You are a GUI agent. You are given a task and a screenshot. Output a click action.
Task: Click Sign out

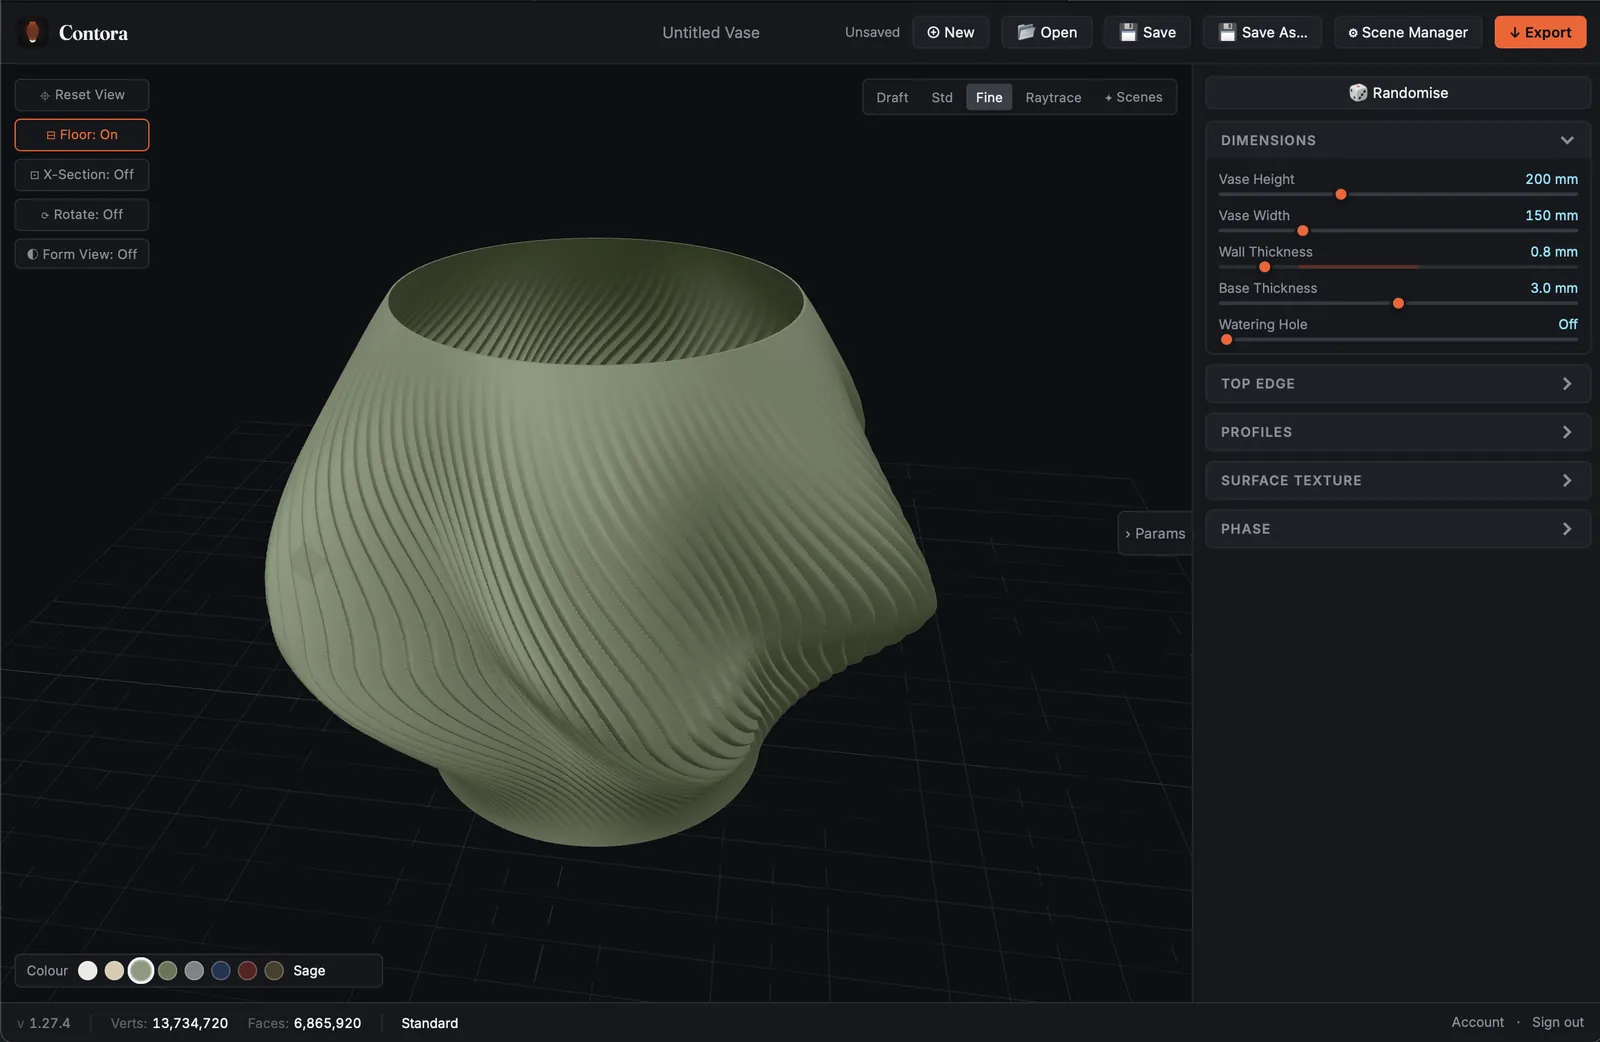(x=1558, y=1022)
